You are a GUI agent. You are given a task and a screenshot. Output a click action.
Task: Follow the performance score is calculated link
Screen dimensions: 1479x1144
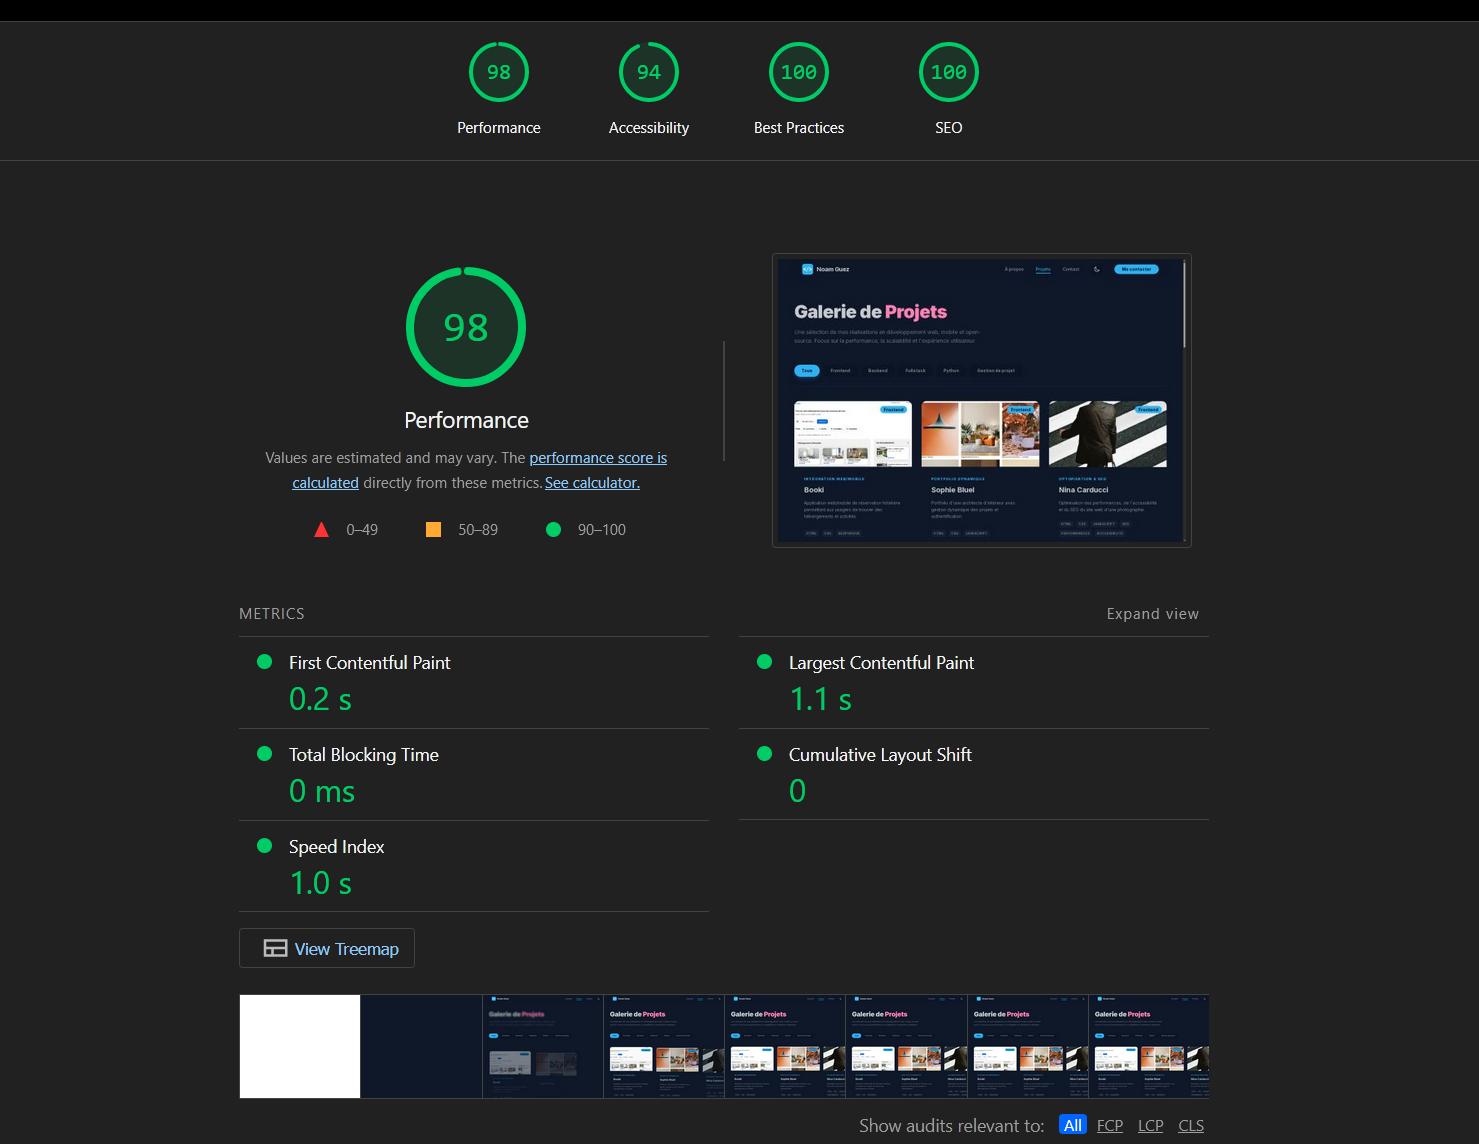pos(597,458)
